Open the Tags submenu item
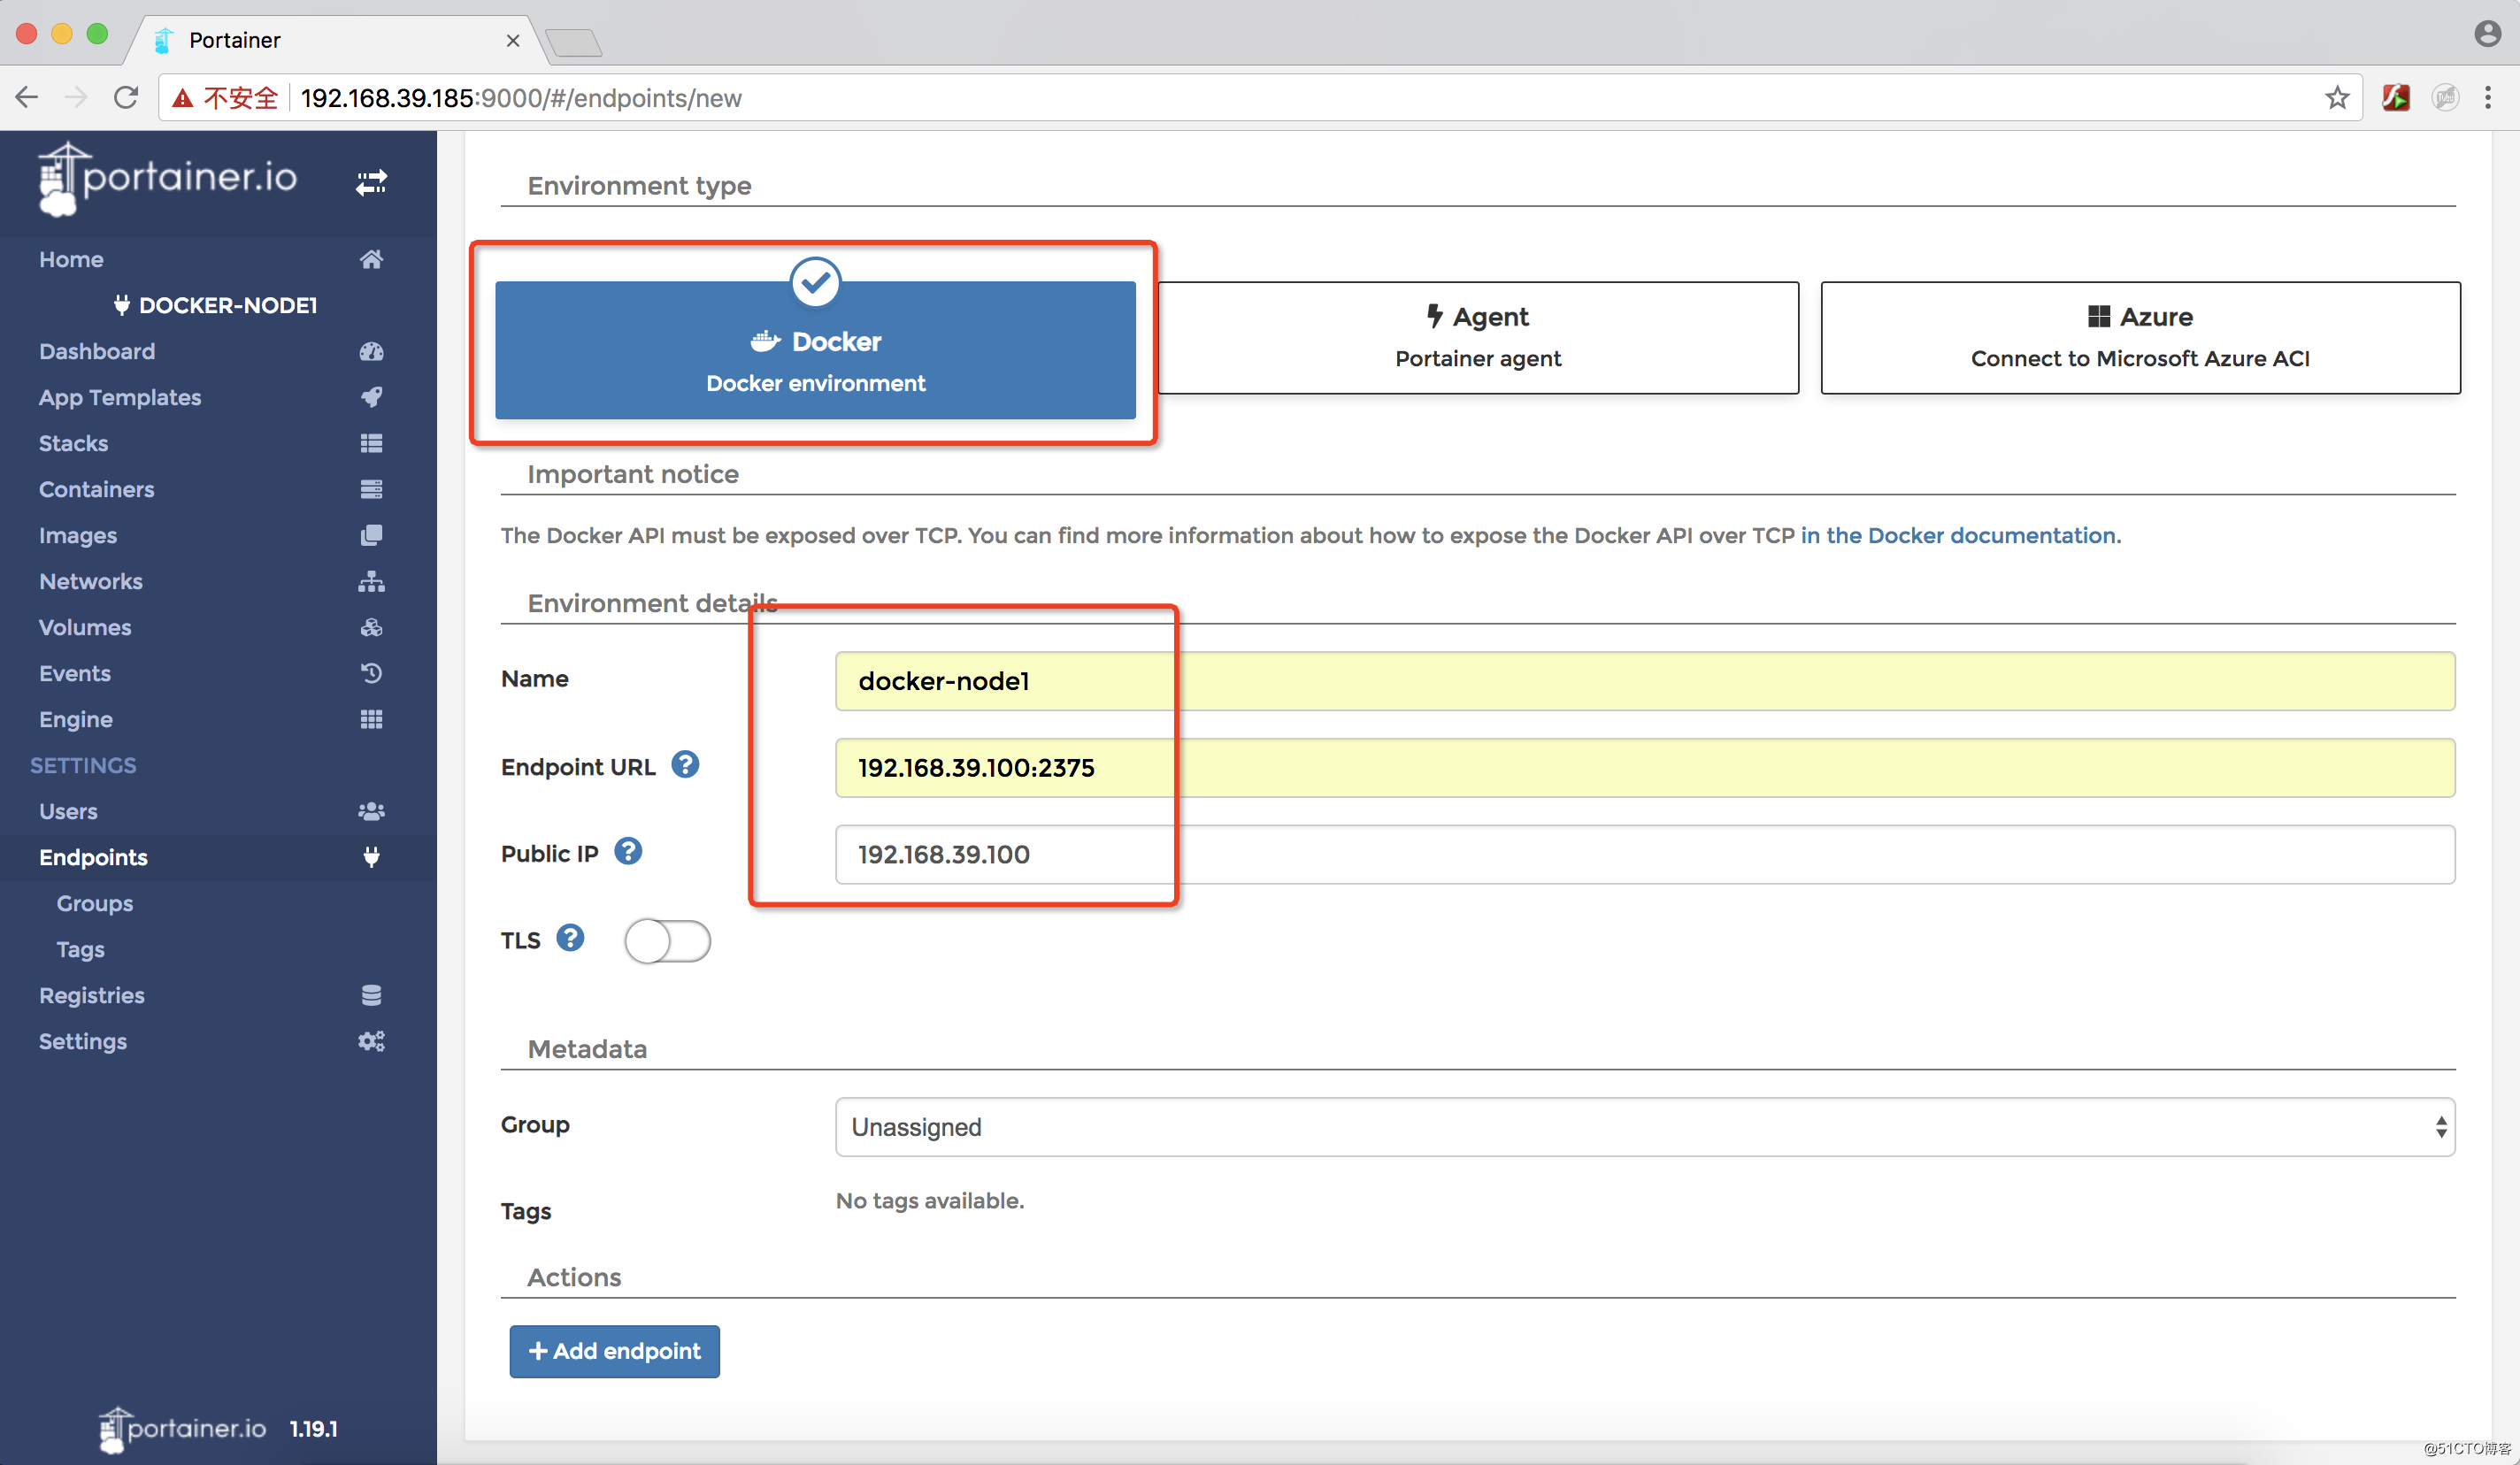 point(80,949)
